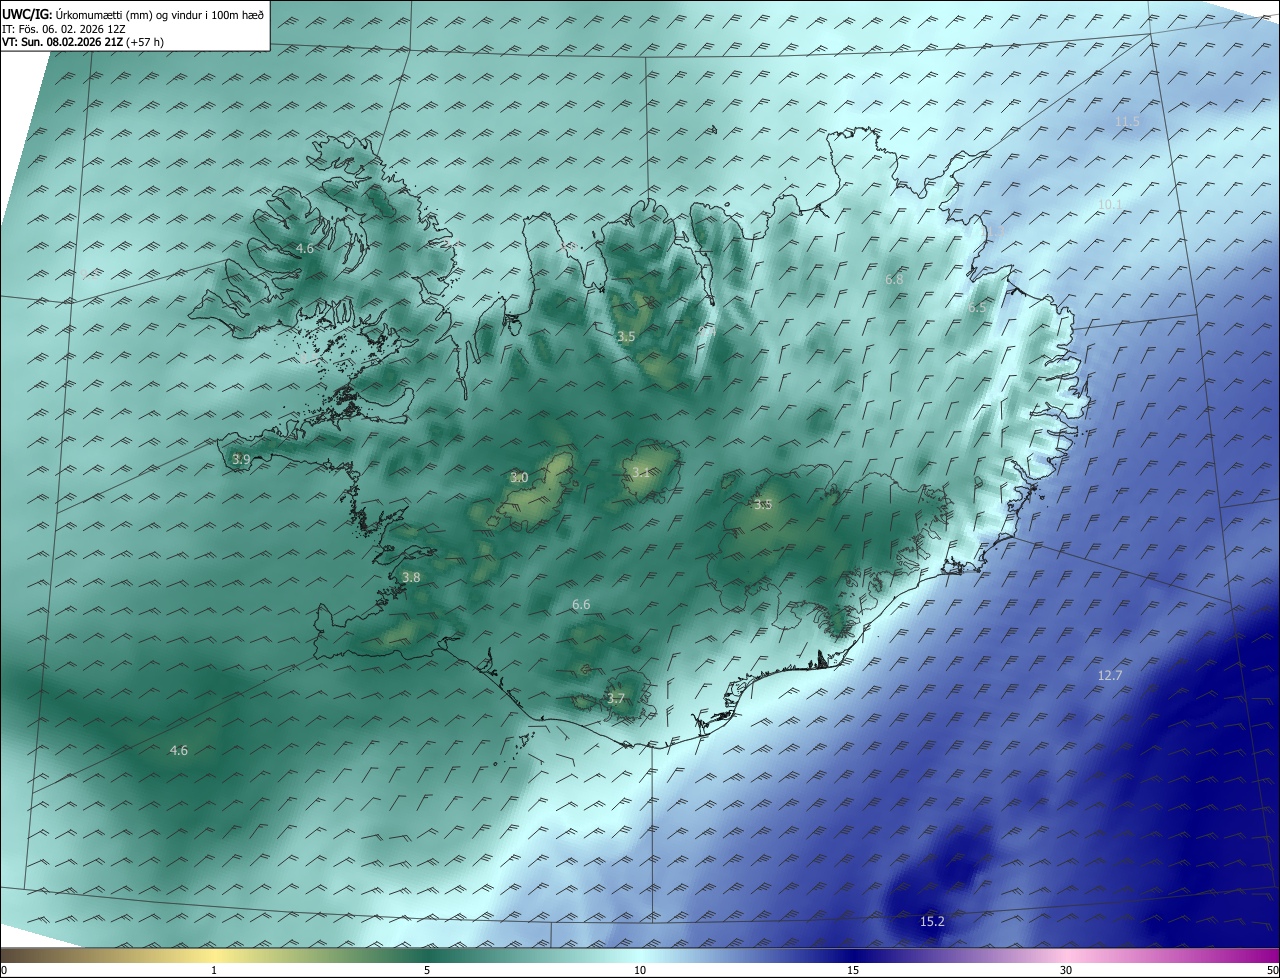The width and height of the screenshot is (1280, 978).
Task: Click the 4.6 value label over the Westfjords
Action: (305, 248)
